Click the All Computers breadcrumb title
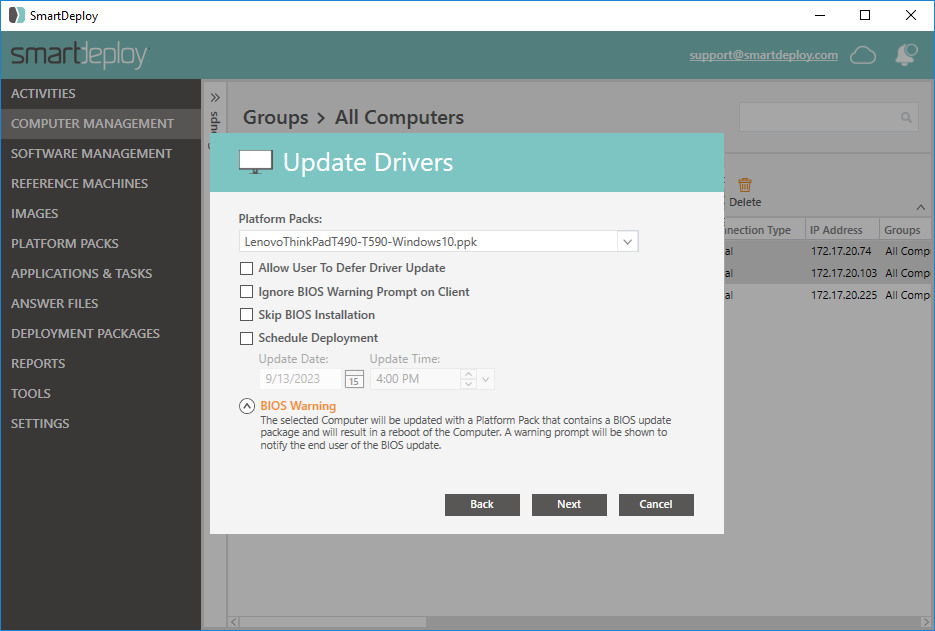The height and width of the screenshot is (631, 935). point(399,117)
